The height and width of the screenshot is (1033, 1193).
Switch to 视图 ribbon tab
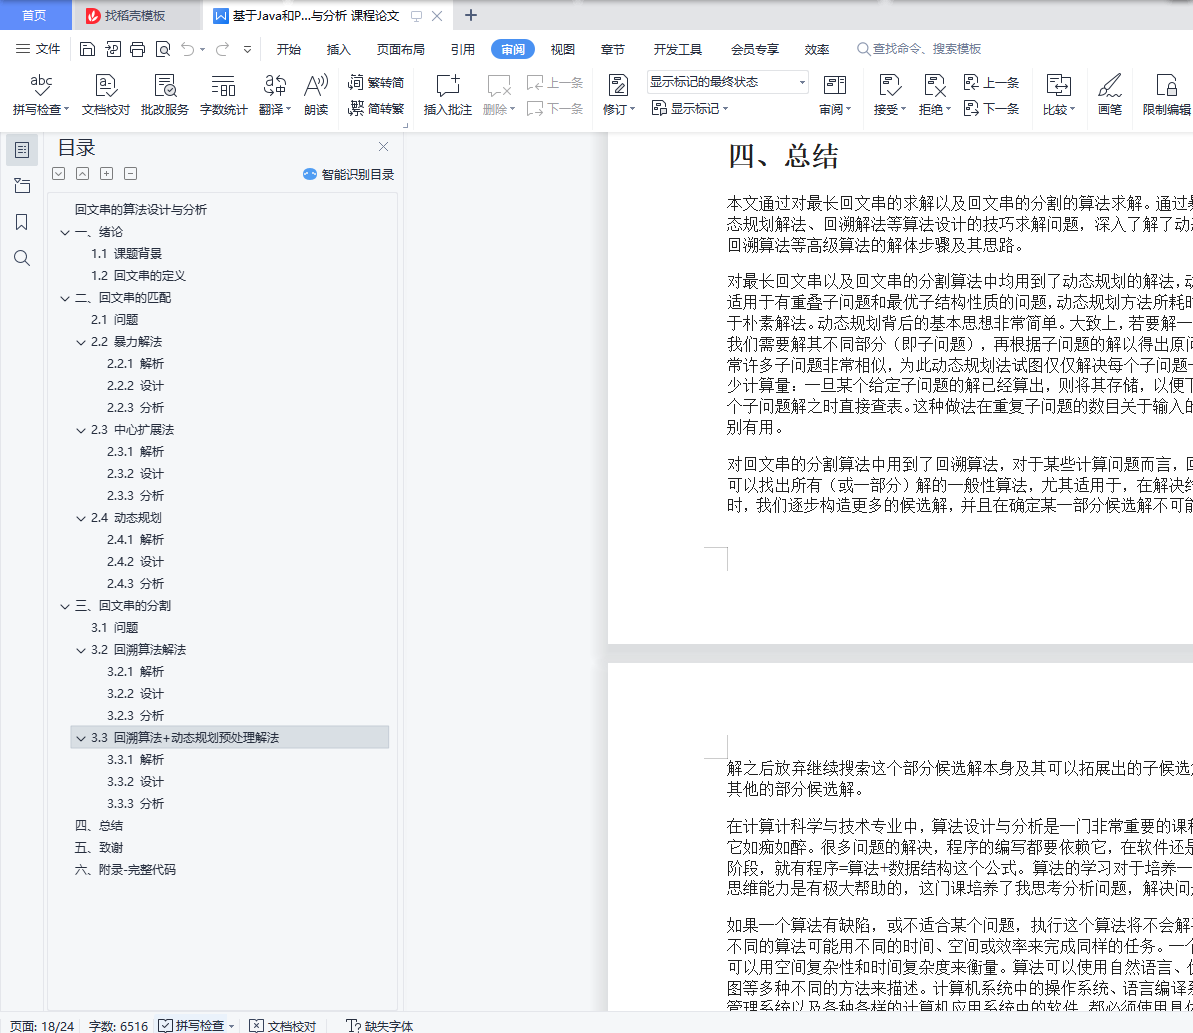click(562, 49)
